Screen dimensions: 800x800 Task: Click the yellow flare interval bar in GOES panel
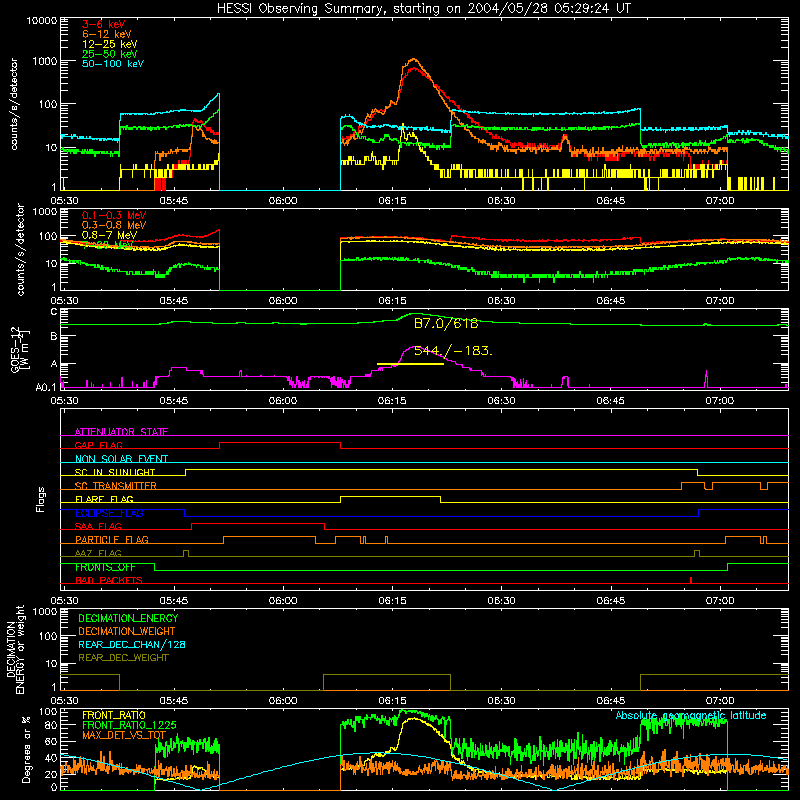point(410,364)
